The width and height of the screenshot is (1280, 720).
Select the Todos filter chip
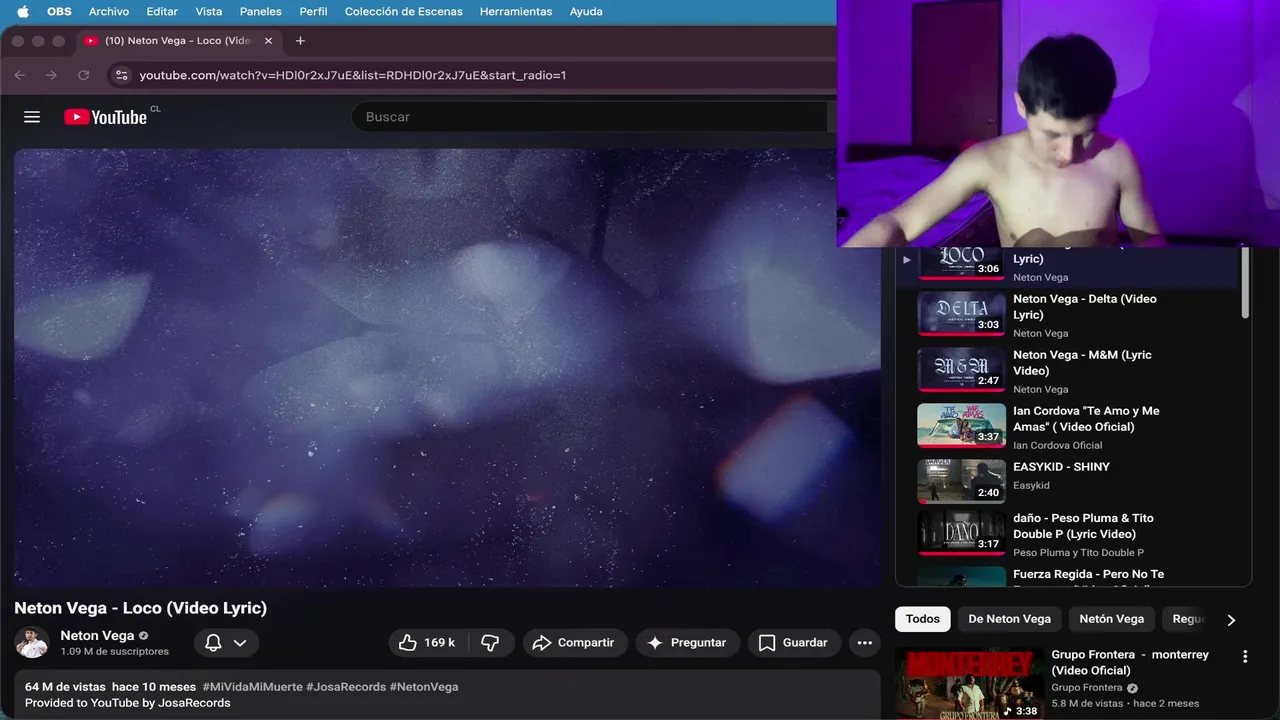click(x=922, y=619)
